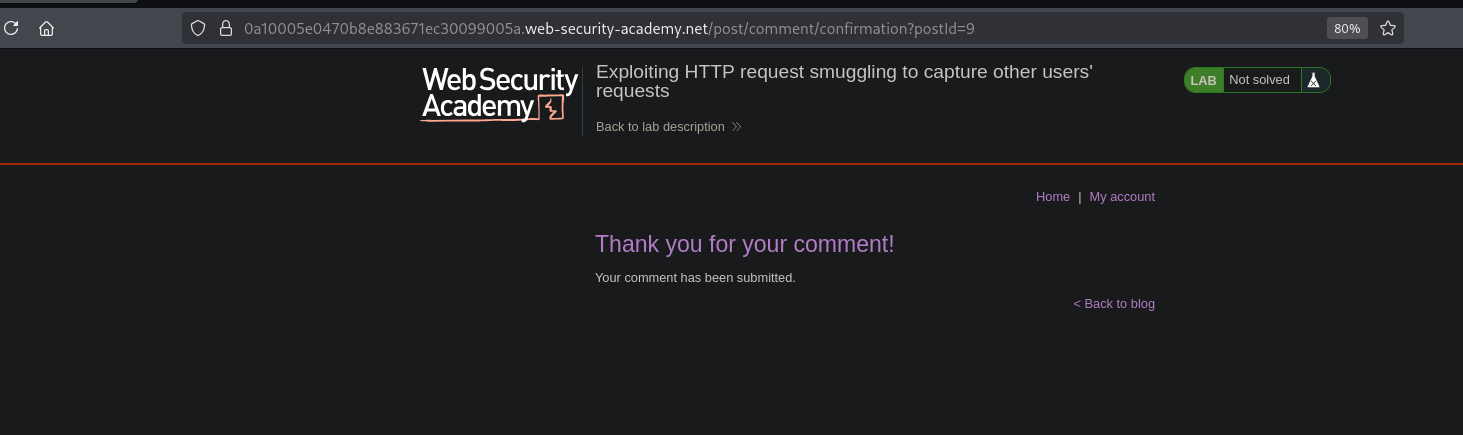Click the double chevron after lab description
1463x435 pixels.
(737, 127)
